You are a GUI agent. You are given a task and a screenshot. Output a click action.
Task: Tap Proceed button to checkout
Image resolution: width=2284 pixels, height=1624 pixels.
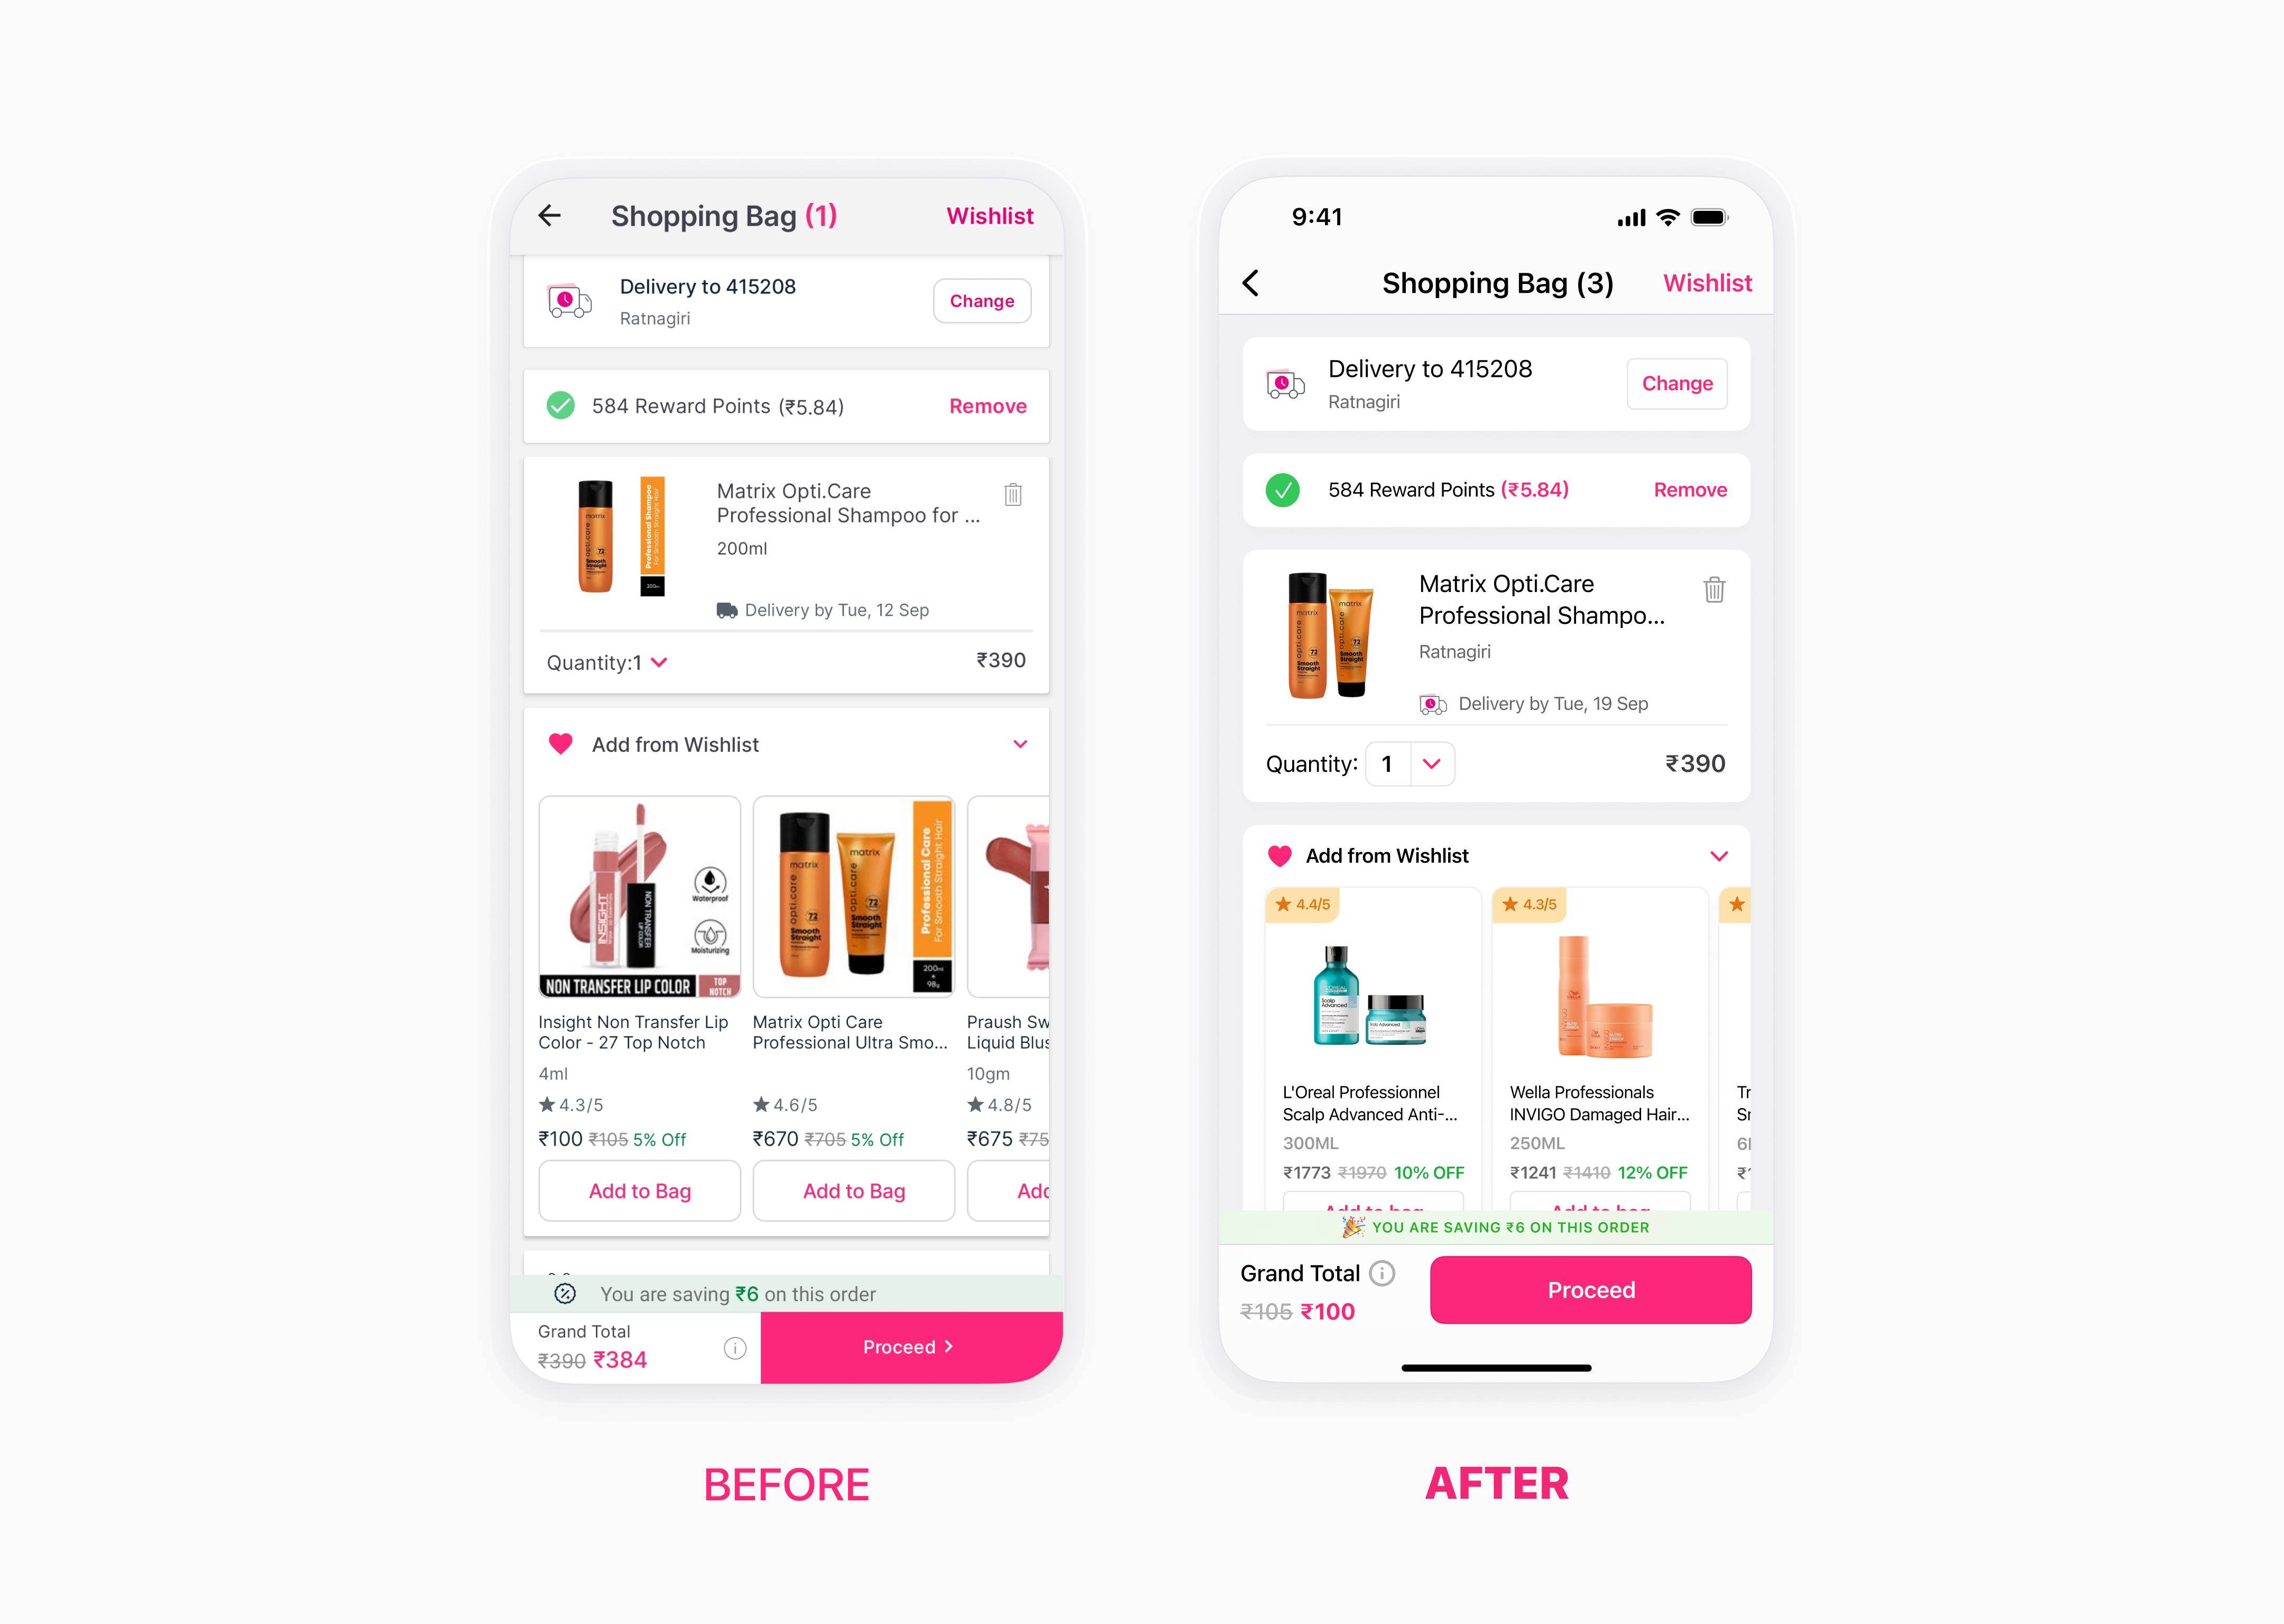[x=1590, y=1290]
